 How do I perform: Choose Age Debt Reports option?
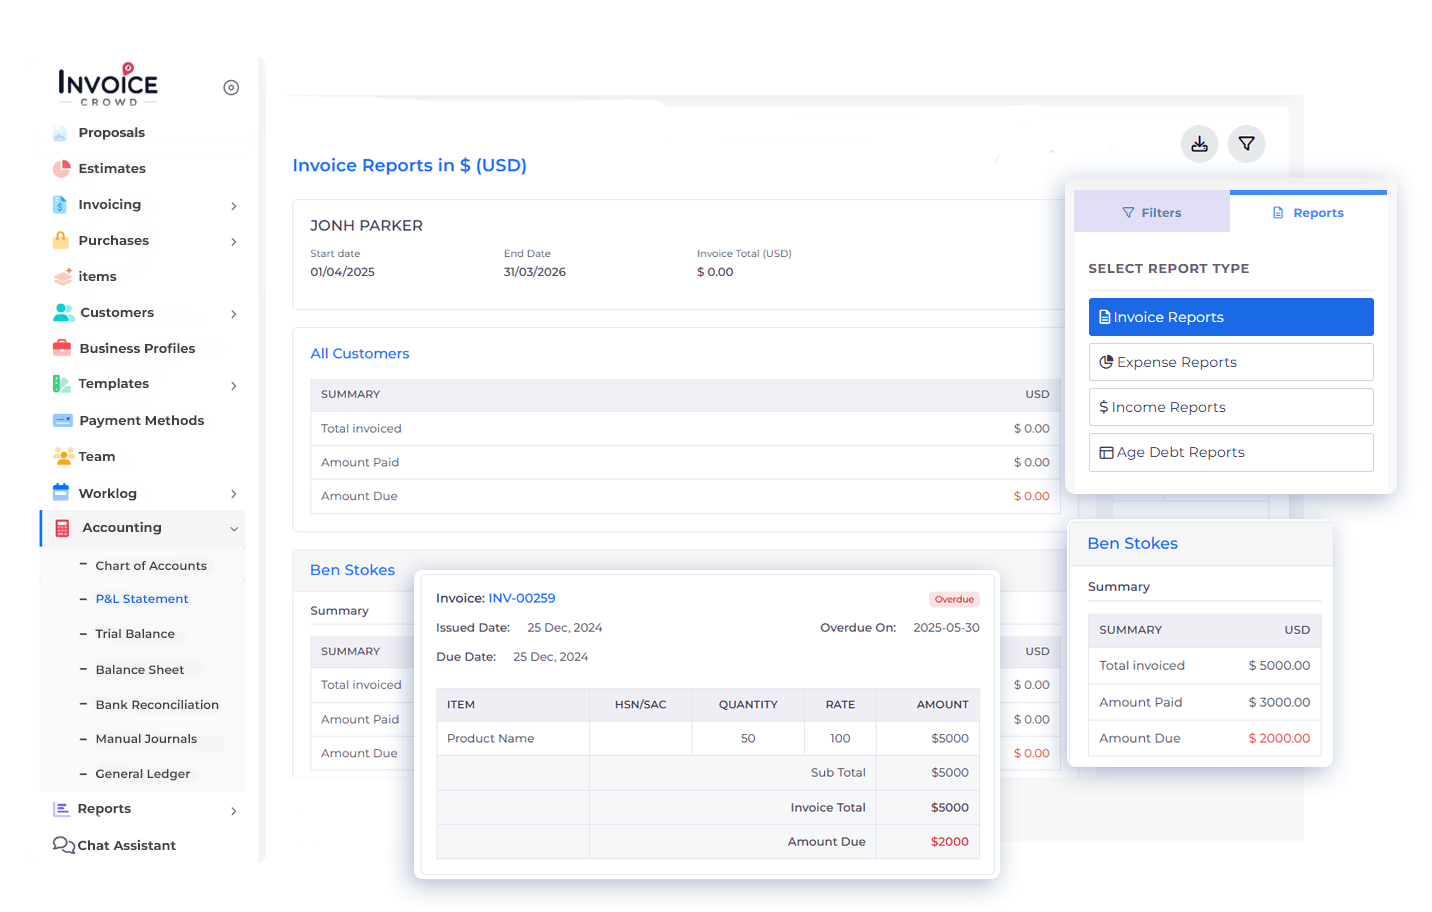click(1230, 452)
